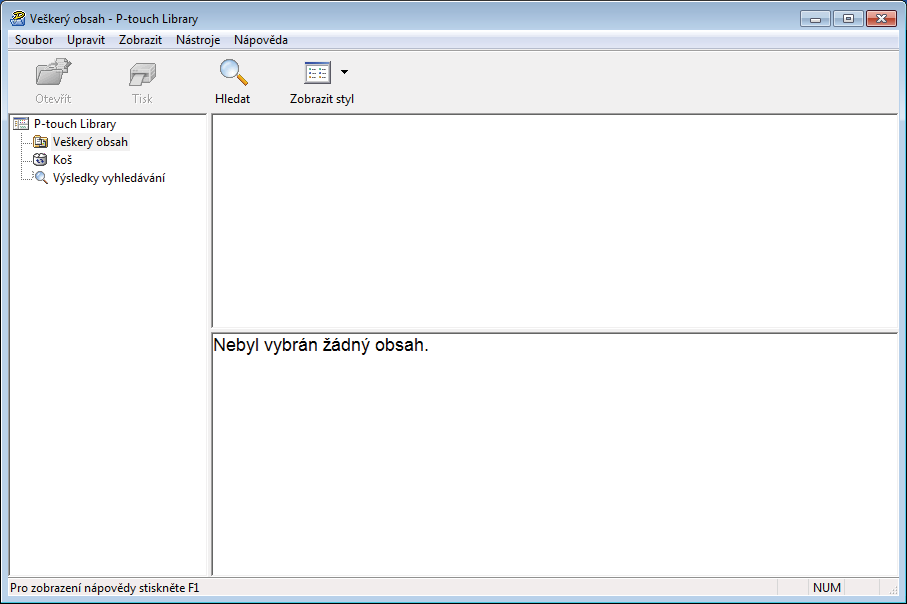Viewport: 907px width, 604px height.
Task: Click the Hledat magnifying glass icon
Action: [233, 73]
